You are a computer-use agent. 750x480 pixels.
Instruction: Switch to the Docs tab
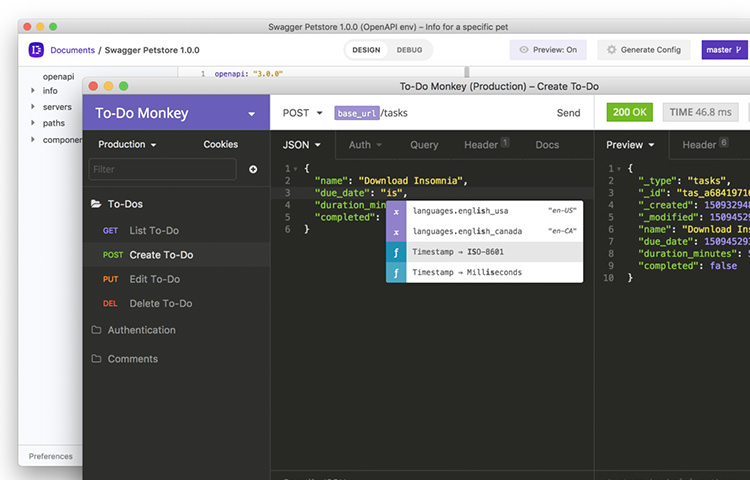point(547,145)
